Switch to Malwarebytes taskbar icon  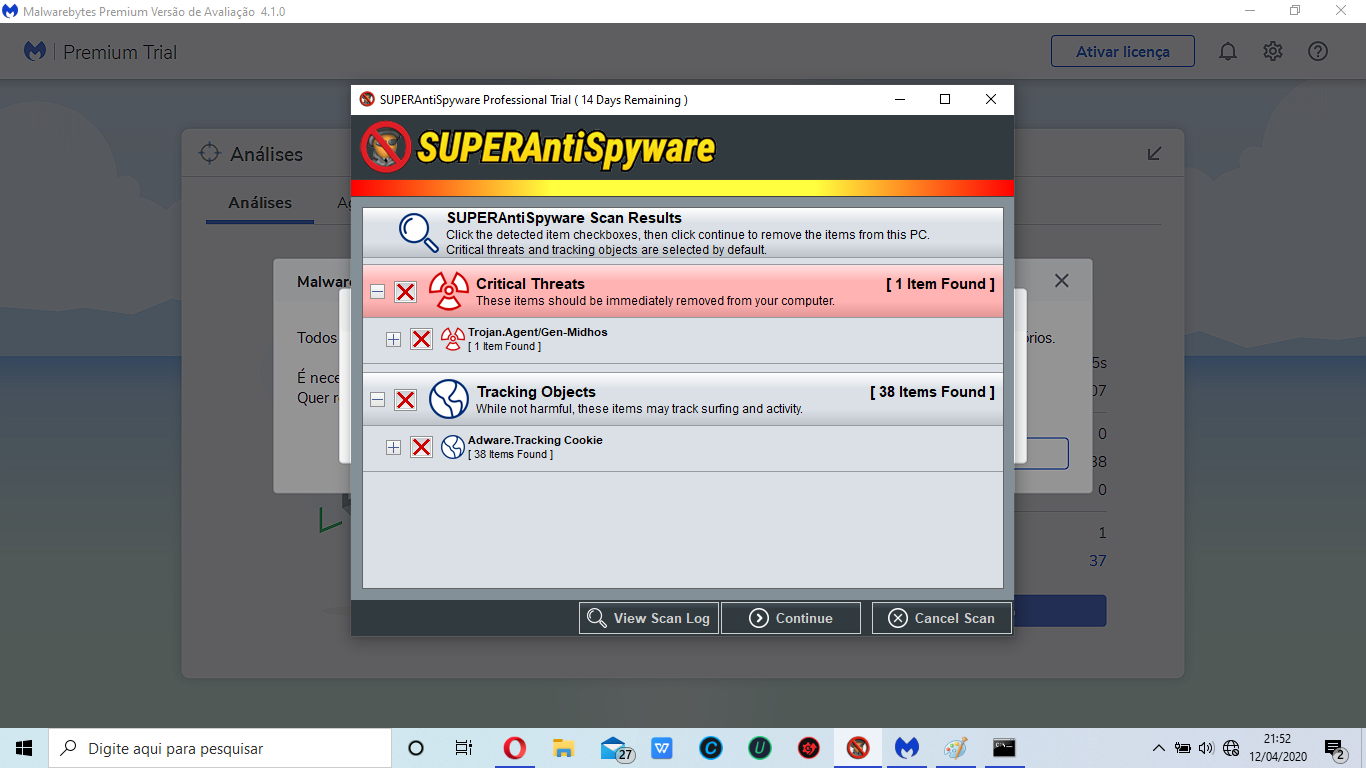point(907,748)
